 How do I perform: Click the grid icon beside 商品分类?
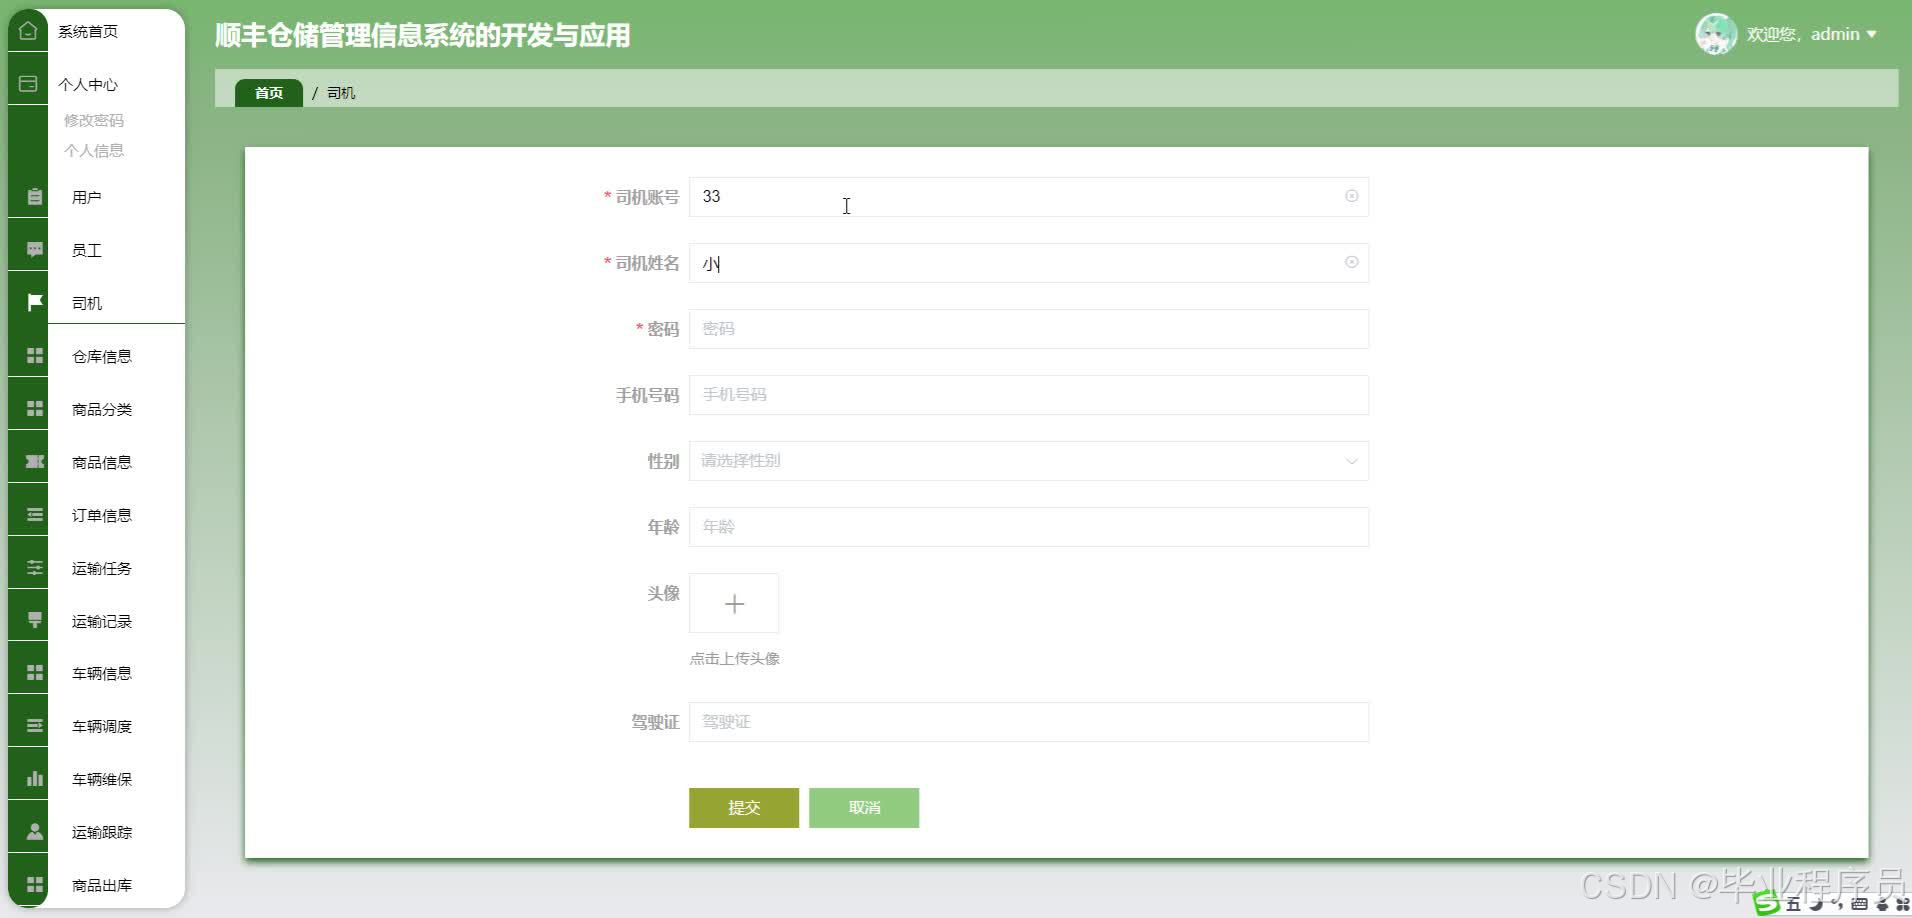[35, 409]
